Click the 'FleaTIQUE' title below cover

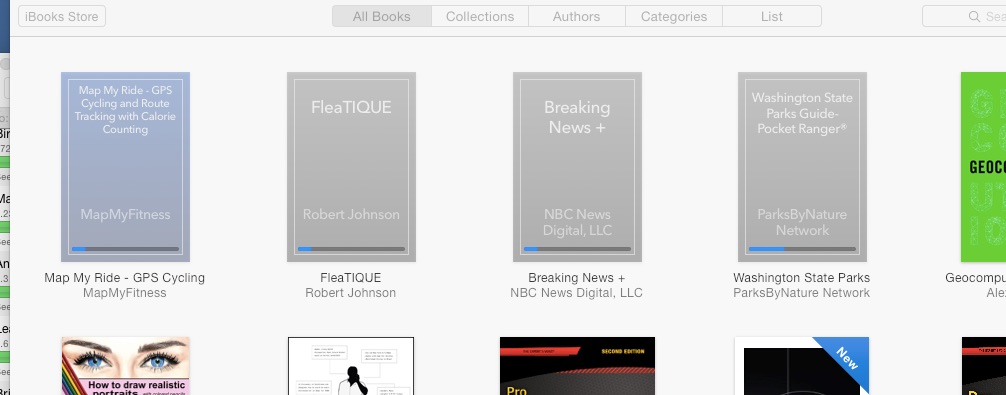click(x=350, y=278)
